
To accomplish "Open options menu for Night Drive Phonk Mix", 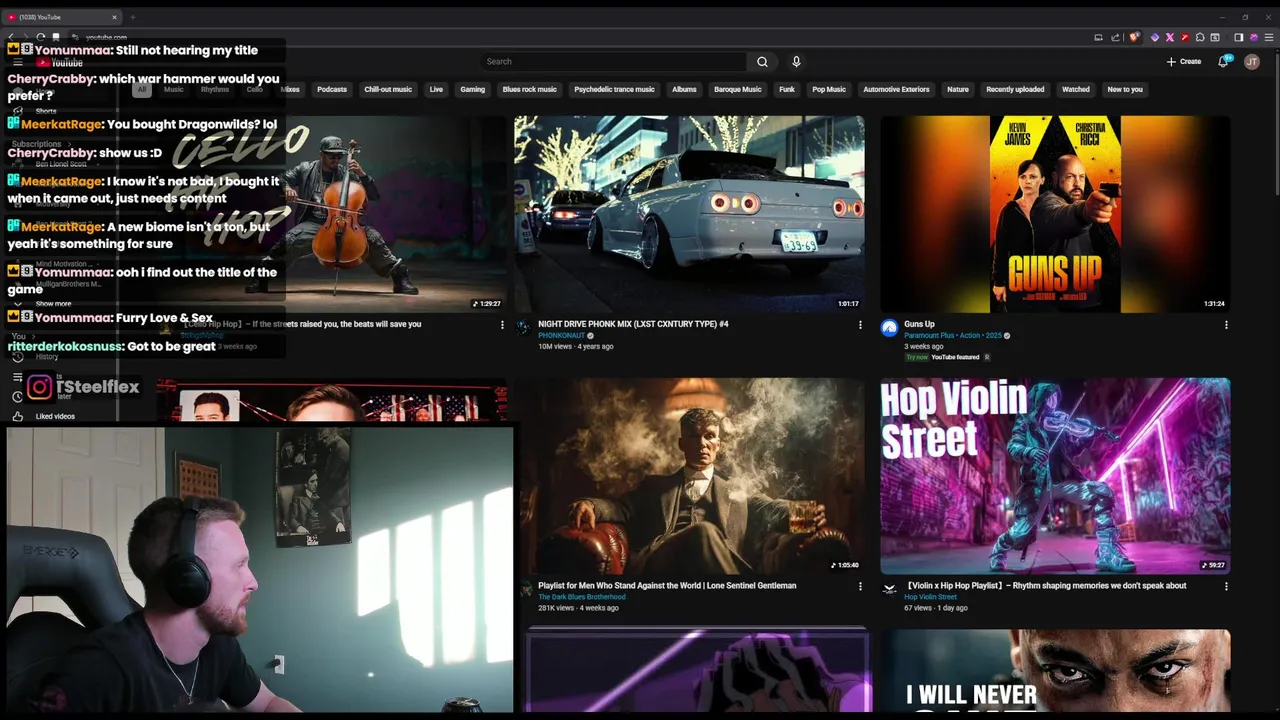I will [x=860, y=325].
